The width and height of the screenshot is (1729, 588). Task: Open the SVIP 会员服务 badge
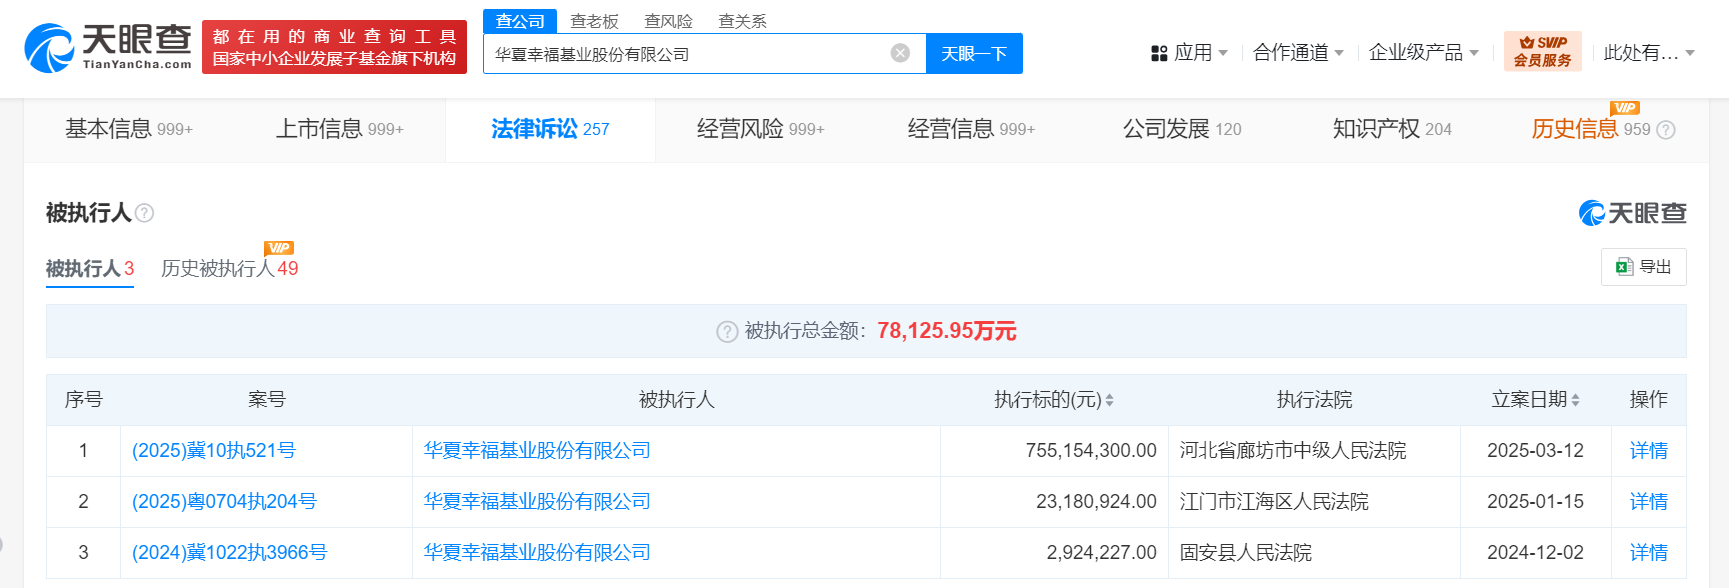pyautogui.click(x=1542, y=51)
